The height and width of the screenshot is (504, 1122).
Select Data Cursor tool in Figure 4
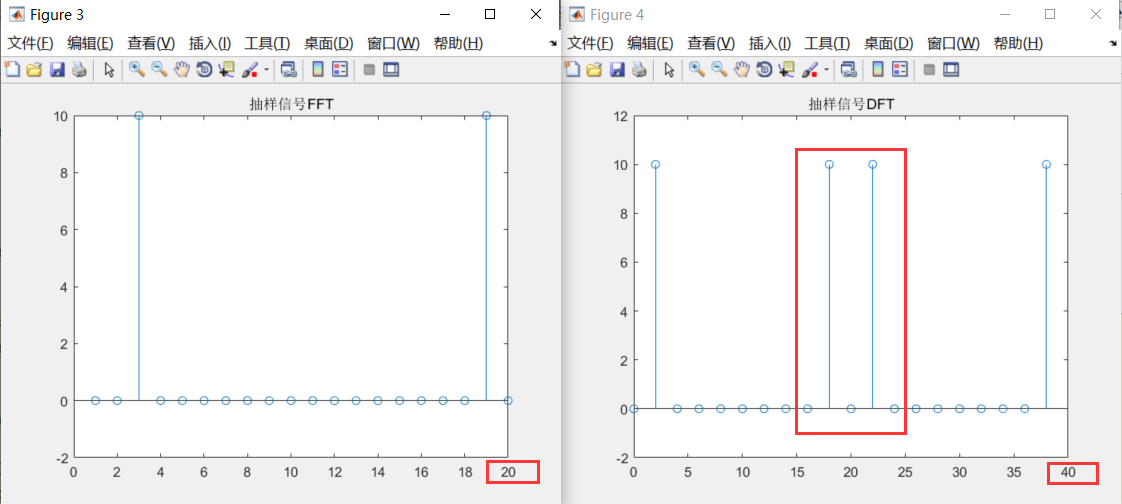pos(787,69)
